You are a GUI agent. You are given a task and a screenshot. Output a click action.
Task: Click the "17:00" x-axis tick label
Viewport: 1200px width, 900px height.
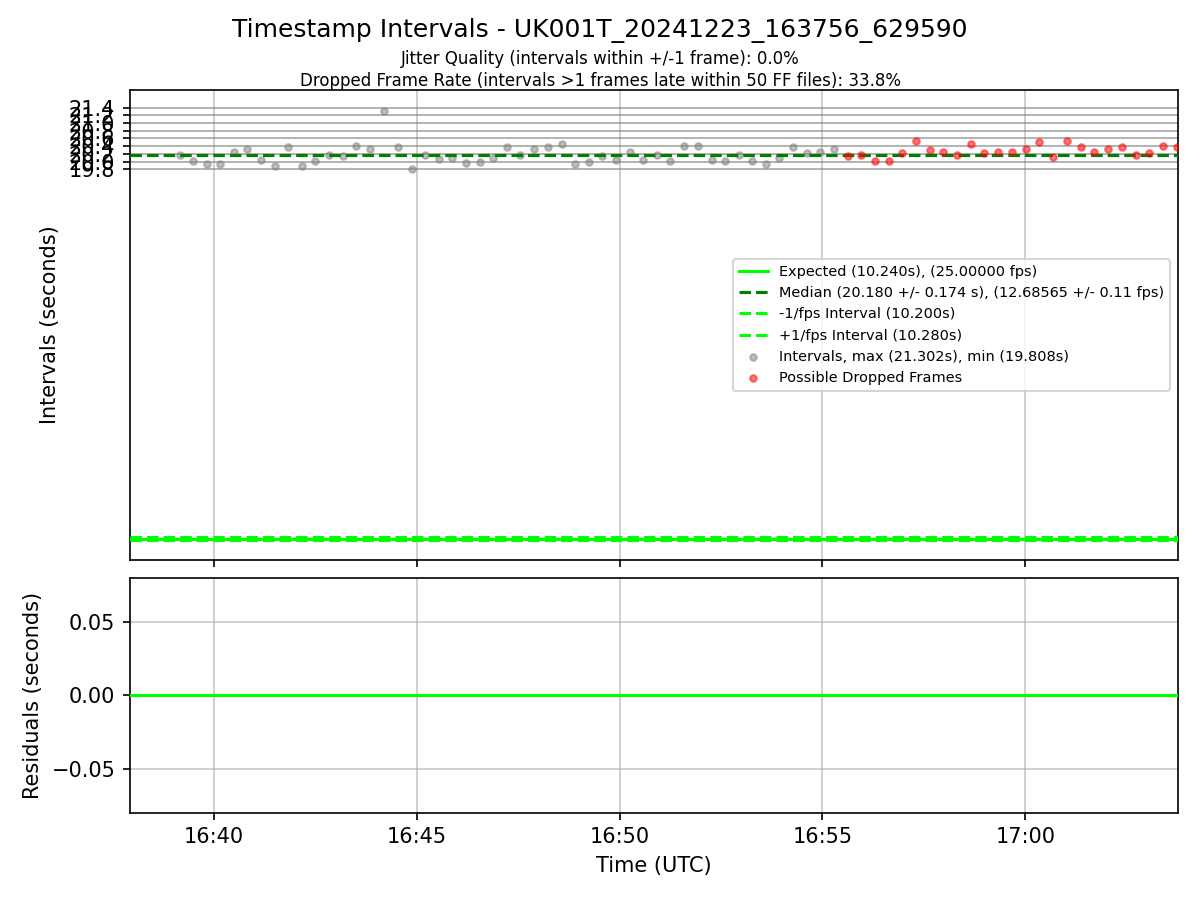(x=1025, y=834)
